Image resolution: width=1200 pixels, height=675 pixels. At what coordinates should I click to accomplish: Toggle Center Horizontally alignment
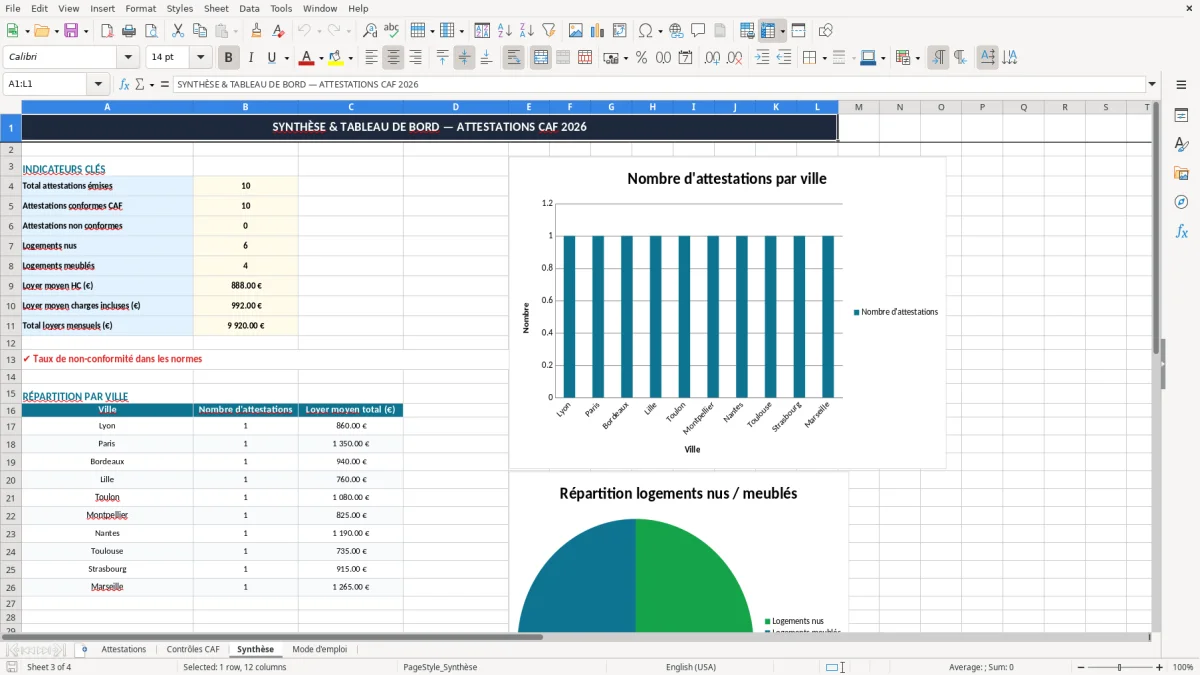point(394,58)
